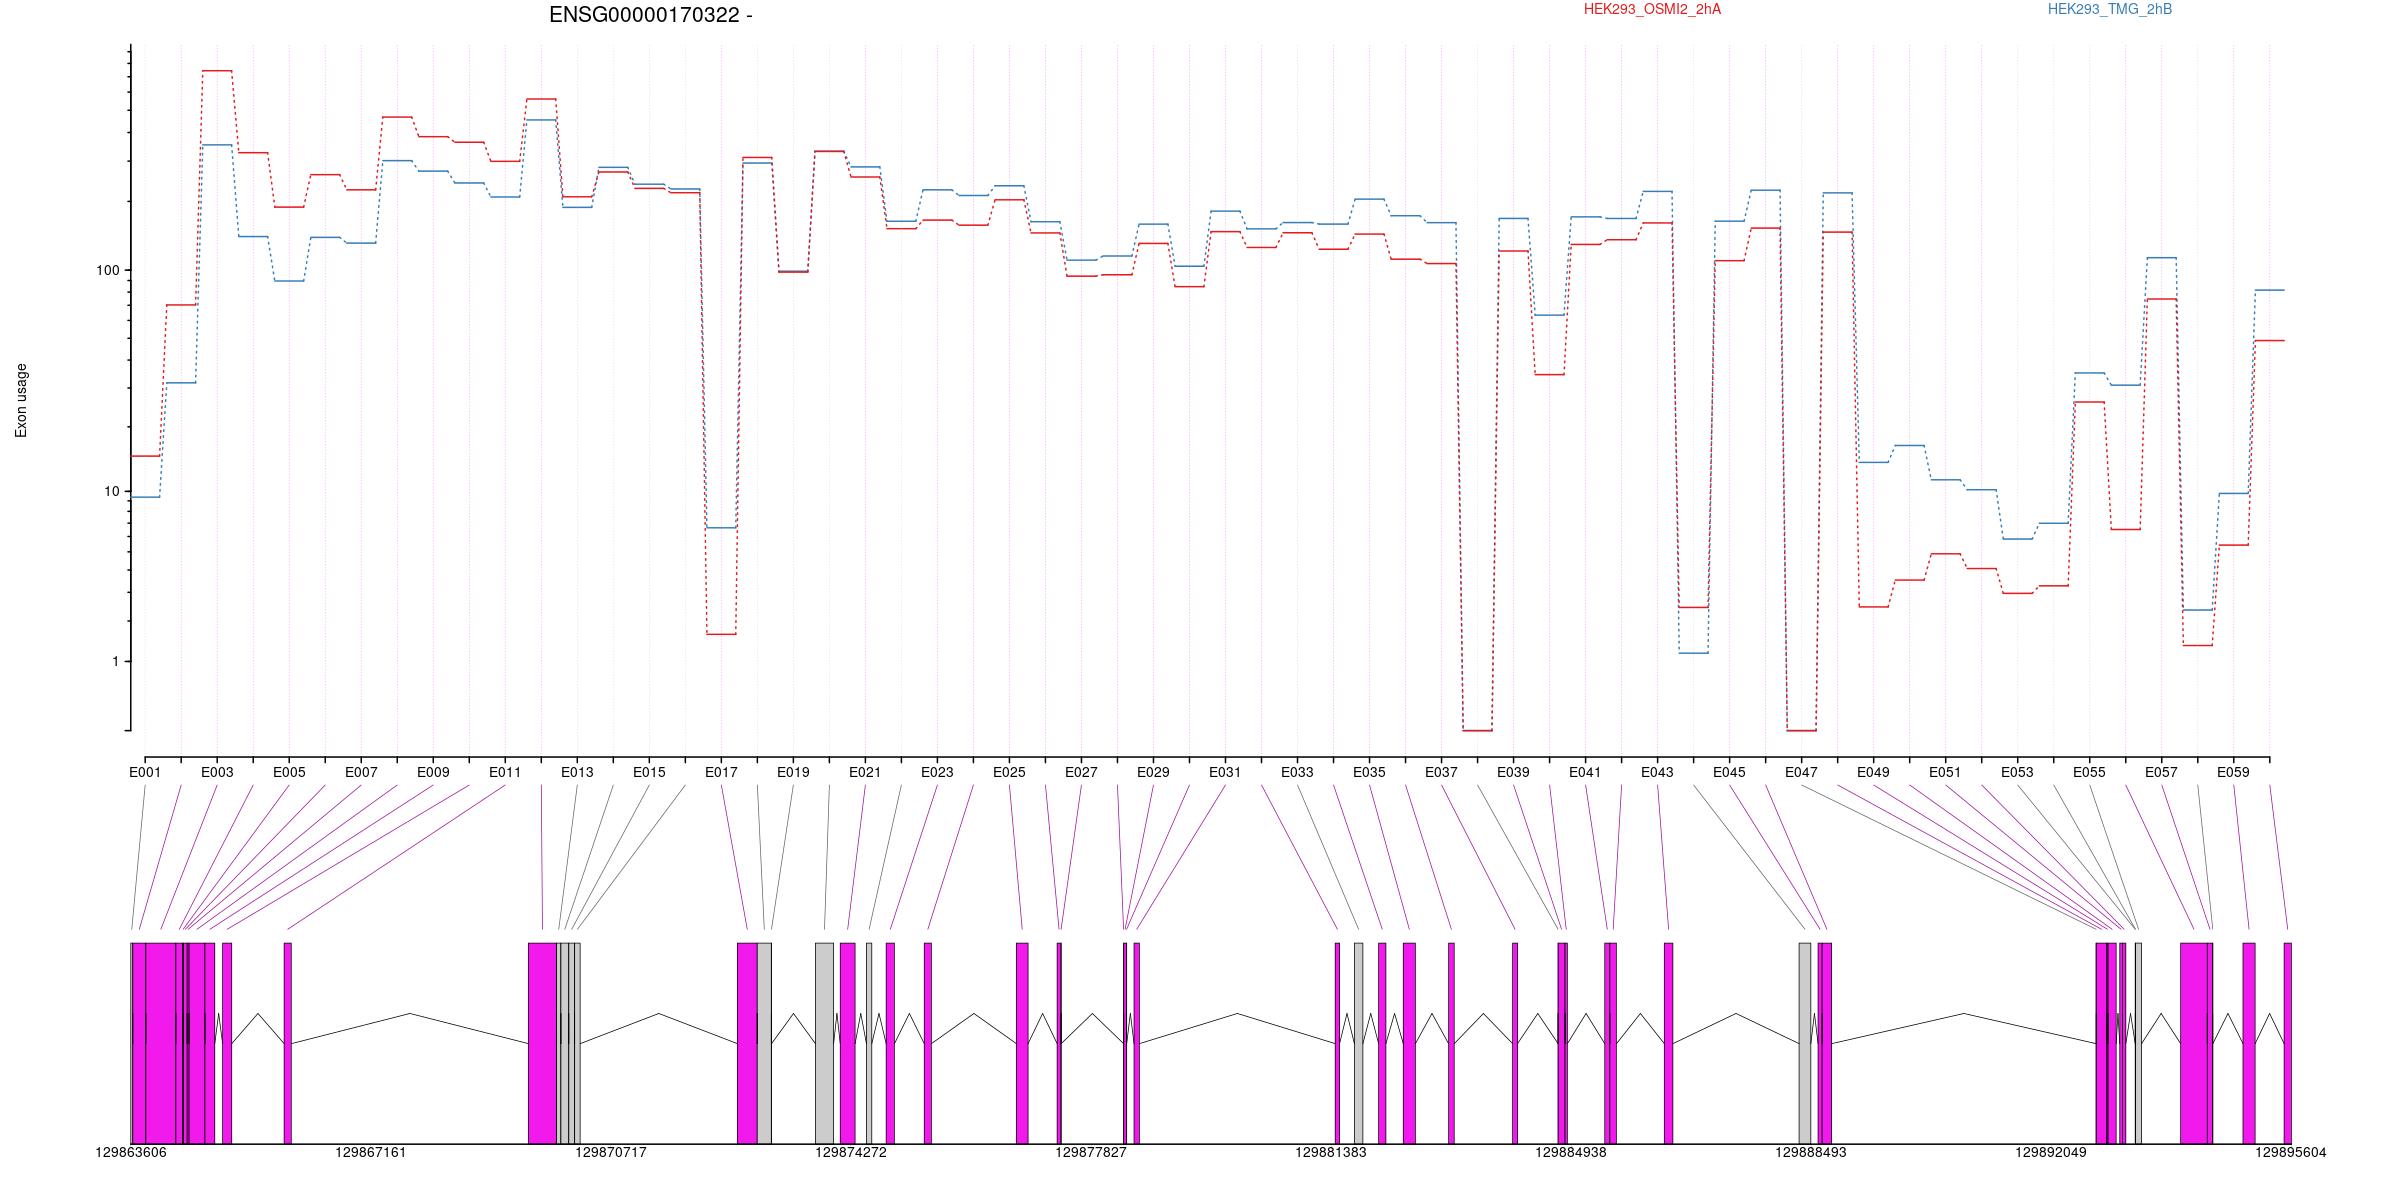Click exon label E015
Viewport: 2400px width, 1200px height.
[x=649, y=772]
